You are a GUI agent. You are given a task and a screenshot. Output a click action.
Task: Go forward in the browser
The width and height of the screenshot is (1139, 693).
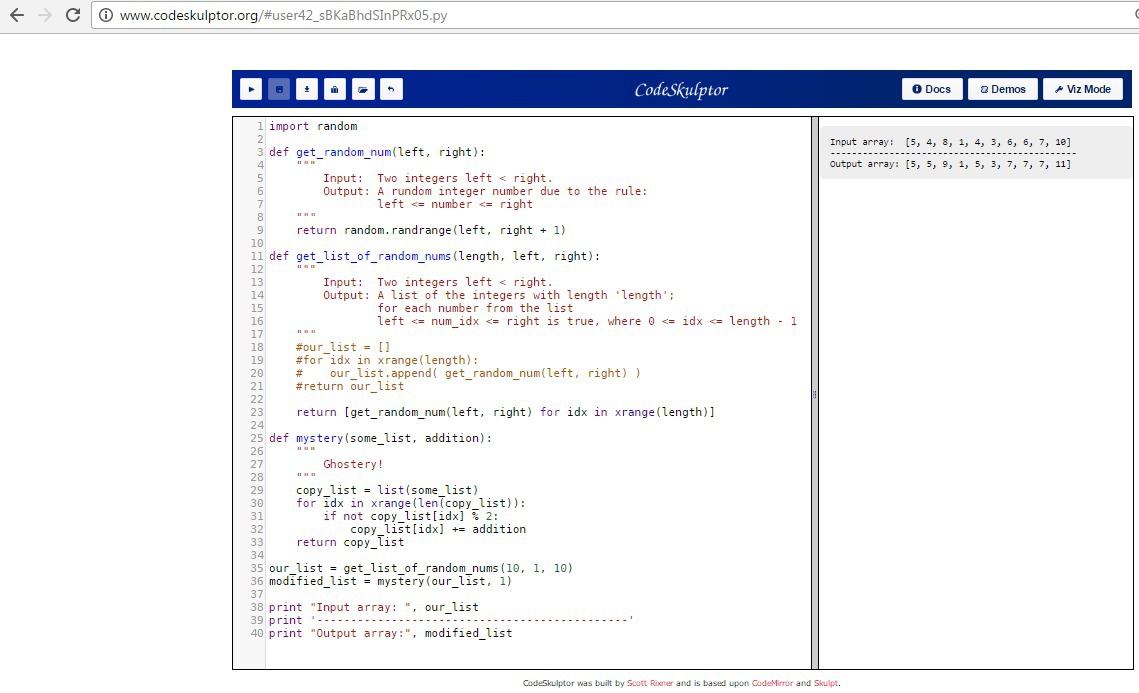[x=45, y=15]
